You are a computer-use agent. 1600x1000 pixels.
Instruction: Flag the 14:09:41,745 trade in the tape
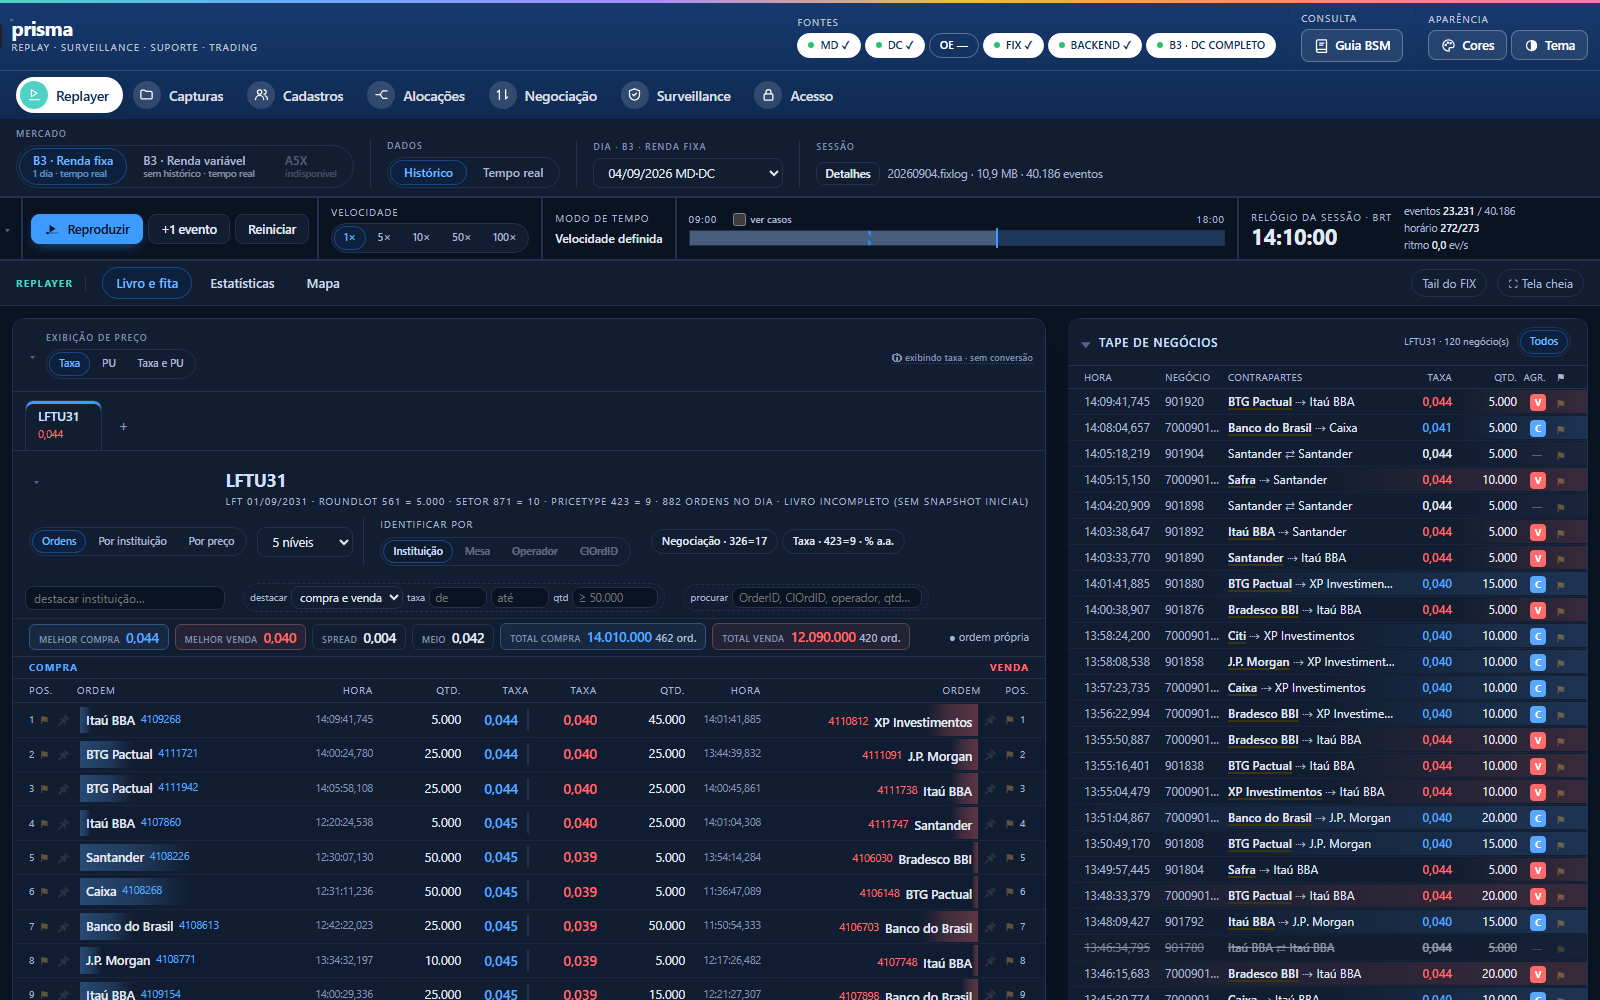[x=1560, y=403]
